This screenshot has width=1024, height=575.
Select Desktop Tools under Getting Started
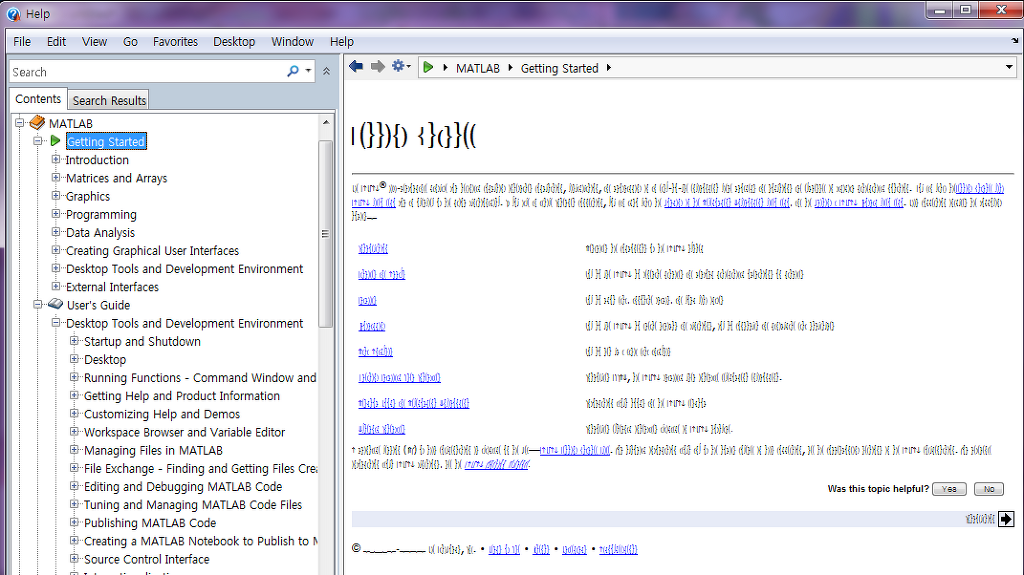click(184, 269)
